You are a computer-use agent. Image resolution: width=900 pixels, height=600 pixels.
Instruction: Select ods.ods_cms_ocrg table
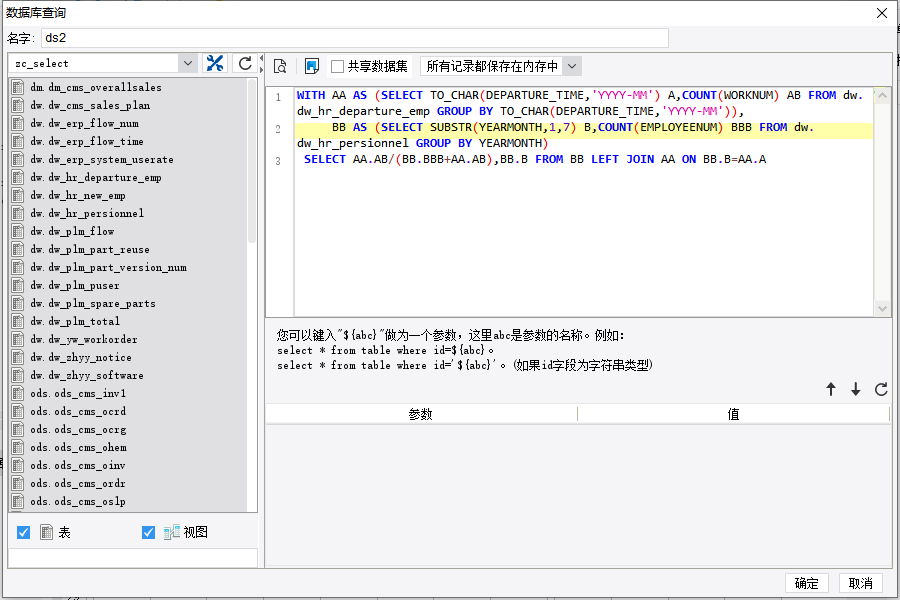pos(78,429)
